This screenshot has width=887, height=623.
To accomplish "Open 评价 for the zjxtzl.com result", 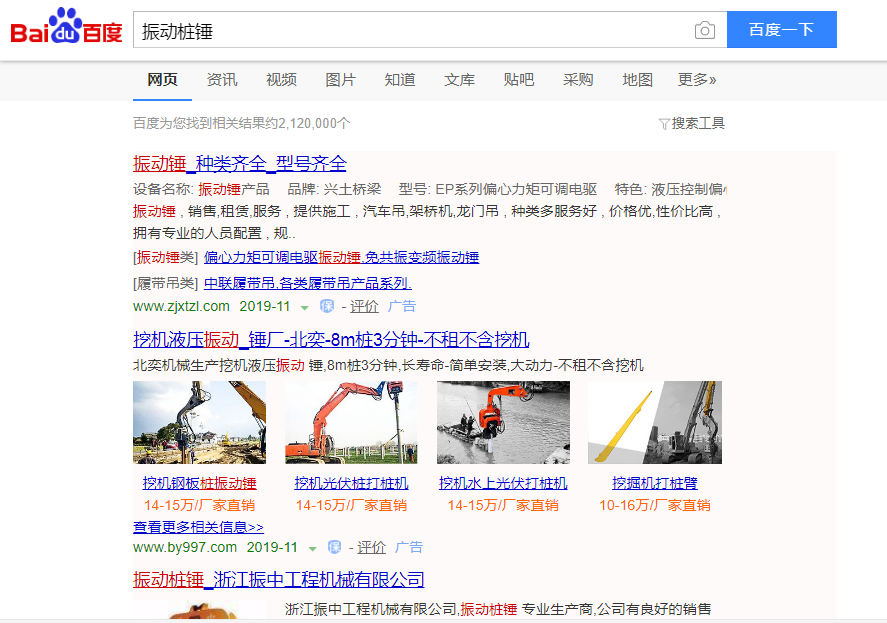I will [364, 307].
